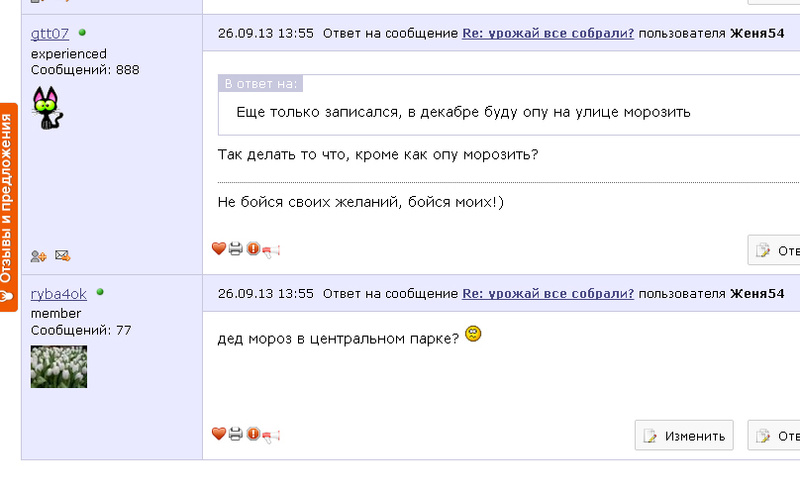Image resolution: width=800 pixels, height=484 pixels.
Task: Click the red exclamation icon under ryba4ok's post
Action: (253, 434)
